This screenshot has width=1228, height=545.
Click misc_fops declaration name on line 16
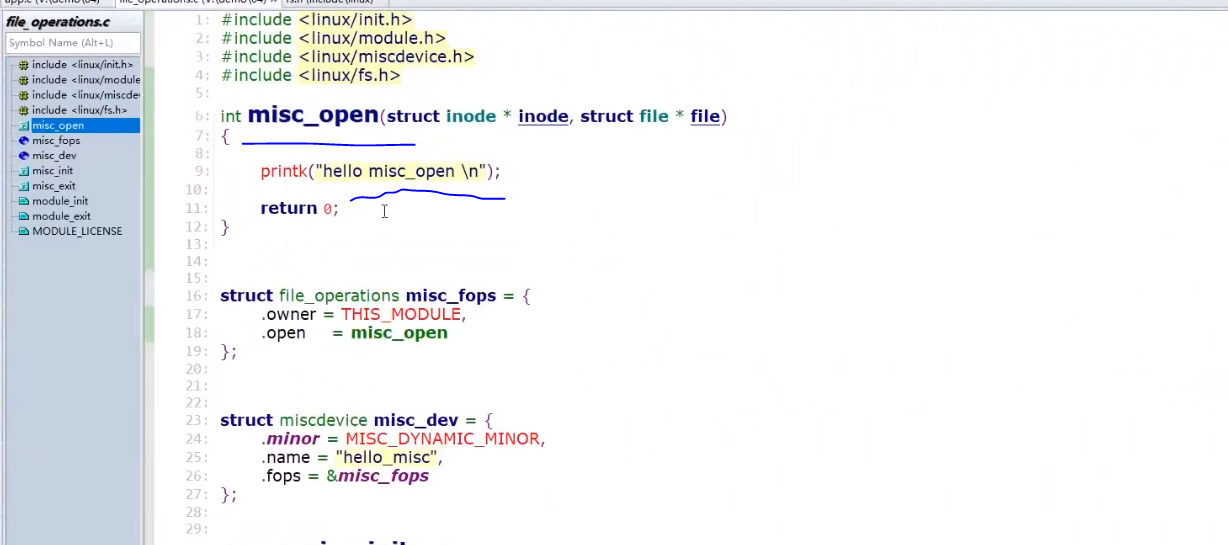click(451, 296)
